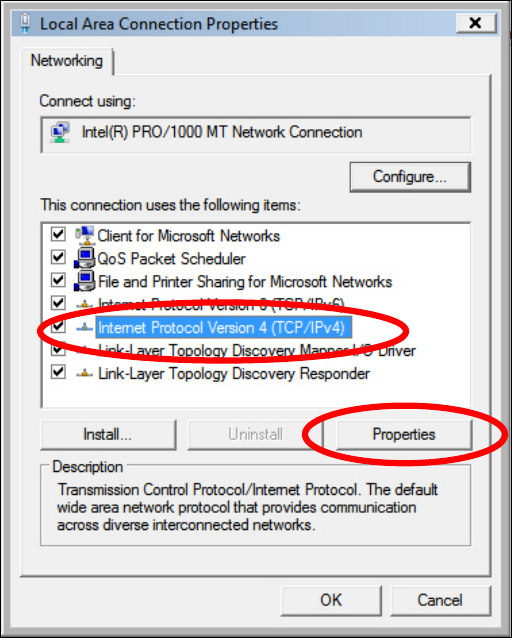This screenshot has height=638, width=512.
Task: Dismiss dialog with Cancel button
Action: (x=440, y=600)
